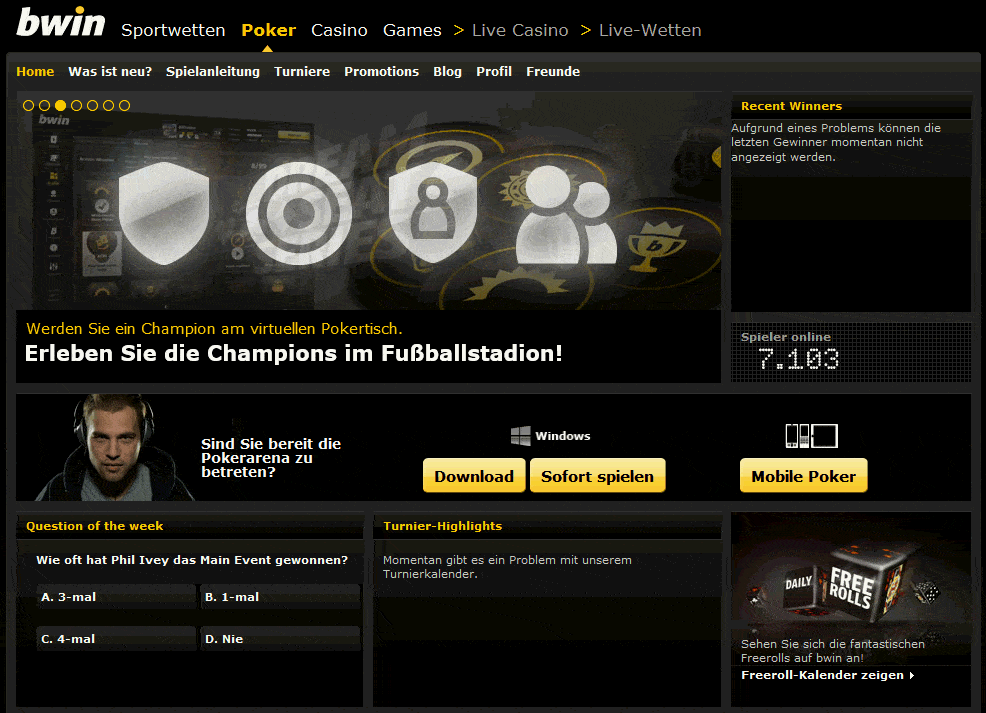Click the mobile devices icon
This screenshot has height=713, width=986.
tap(812, 436)
